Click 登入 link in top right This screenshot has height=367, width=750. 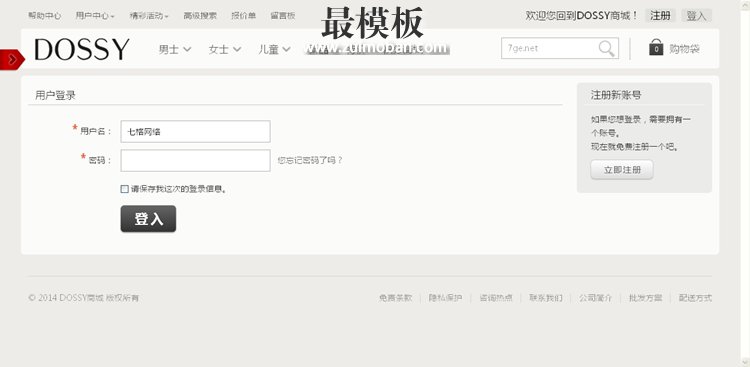click(696, 16)
